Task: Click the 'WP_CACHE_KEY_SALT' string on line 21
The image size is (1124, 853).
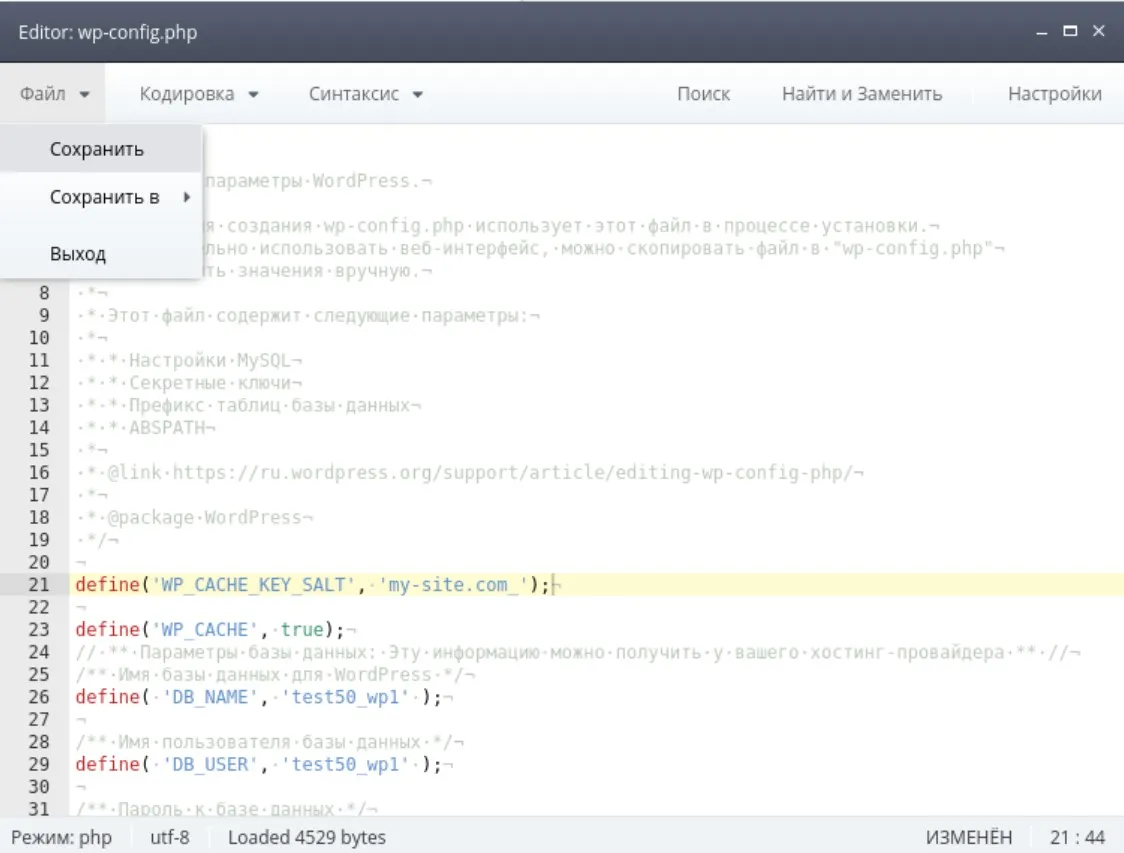Action: (x=253, y=585)
